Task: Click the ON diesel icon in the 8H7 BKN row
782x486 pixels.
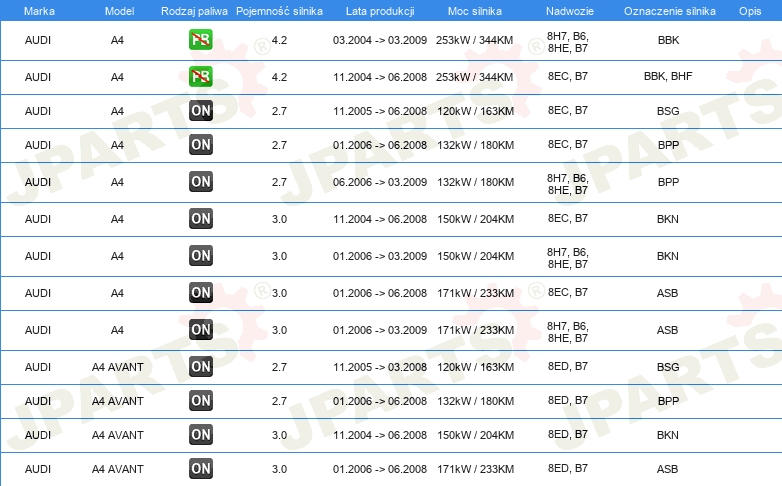Action: 201,255
